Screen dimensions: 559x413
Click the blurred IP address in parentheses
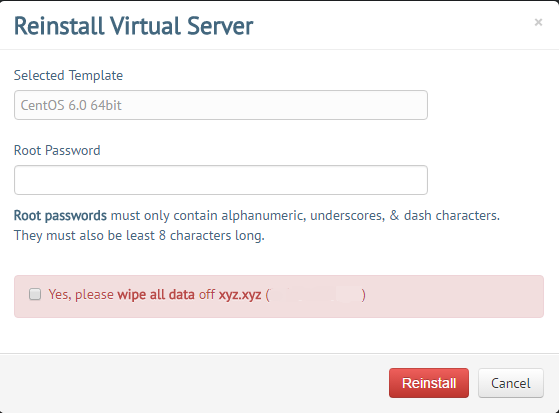click(x=316, y=295)
